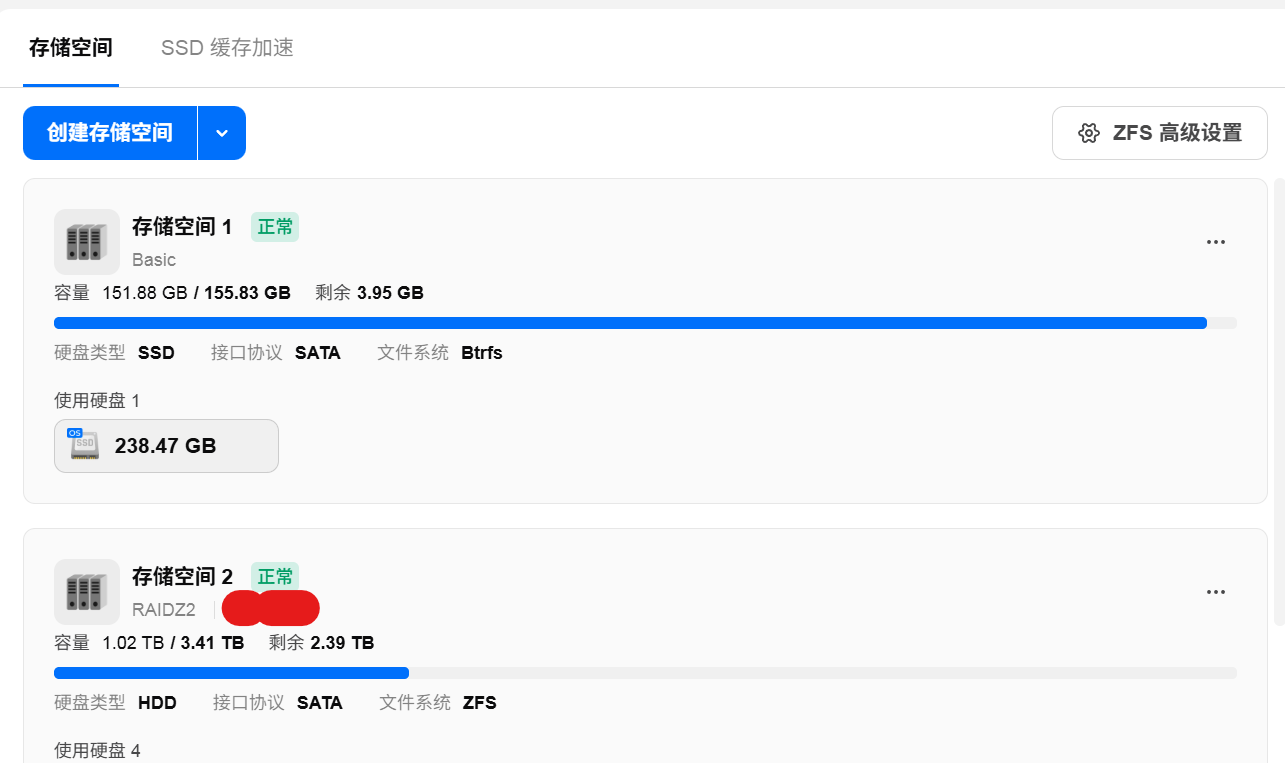Screen dimensions: 1285x763
Task: Select the 238.47 GB disk tile
Action: (x=166, y=446)
